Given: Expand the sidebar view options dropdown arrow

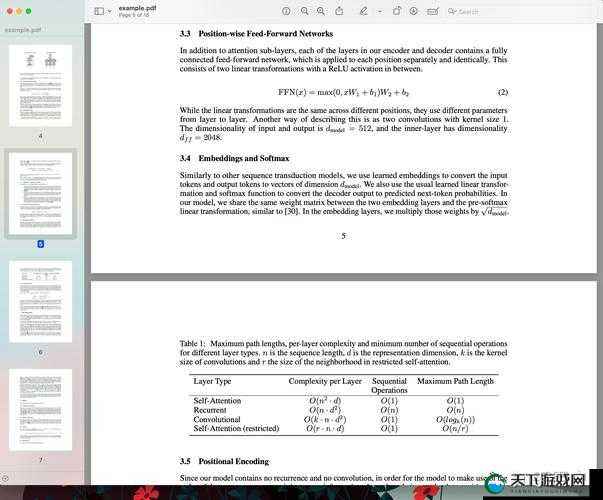Looking at the screenshot, I should (110, 11).
